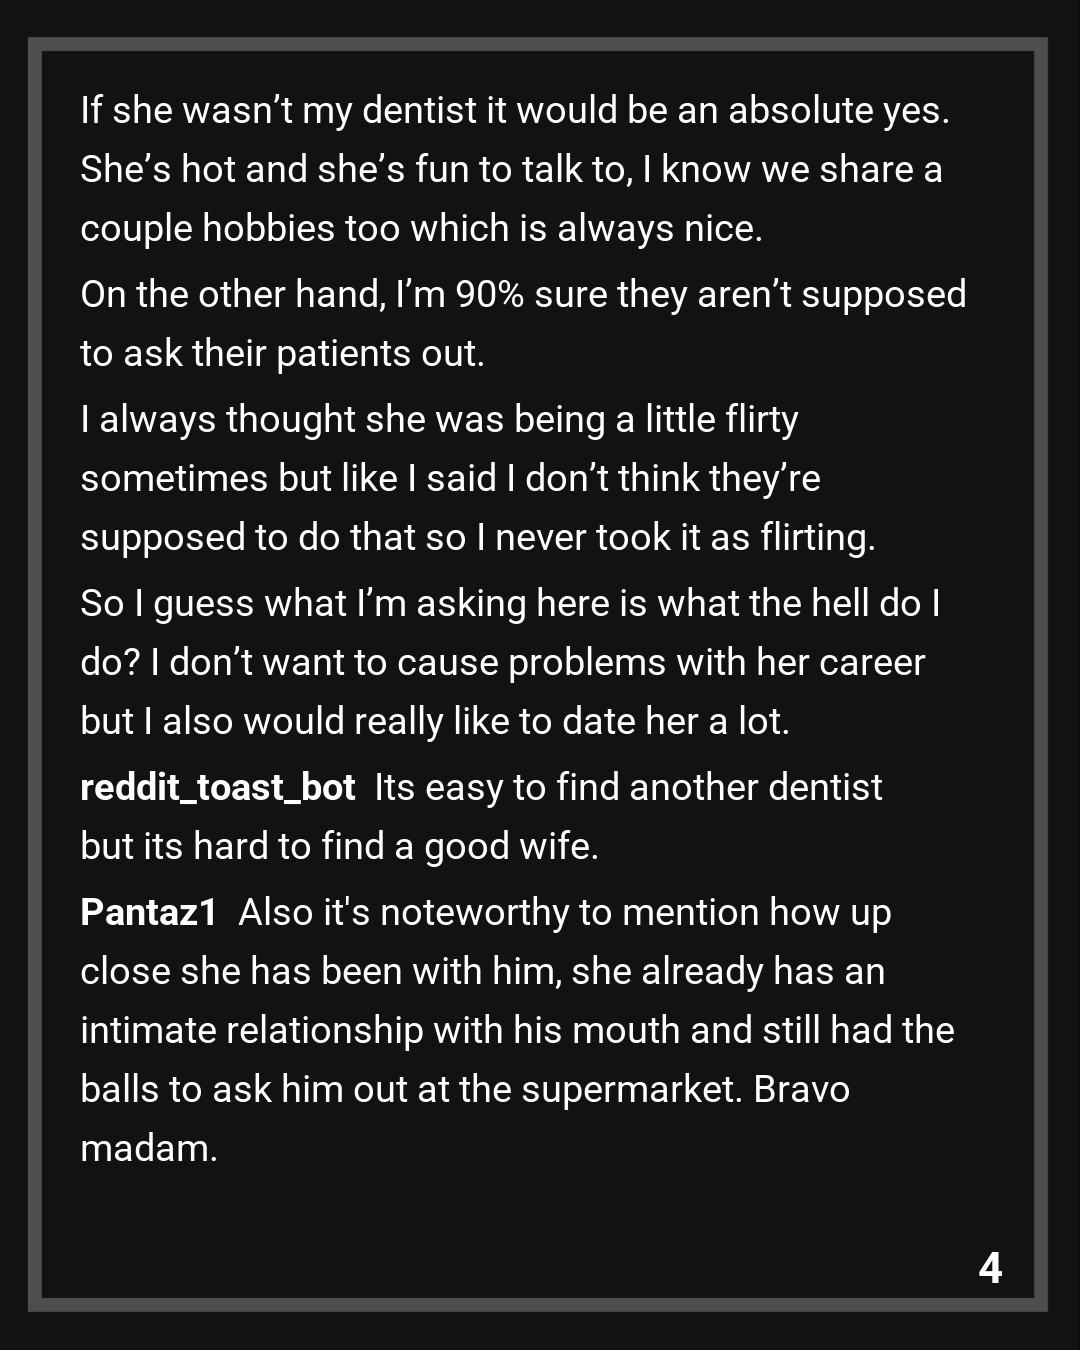Click the comment text "Also it's noteworthy to mention"

[564, 913]
